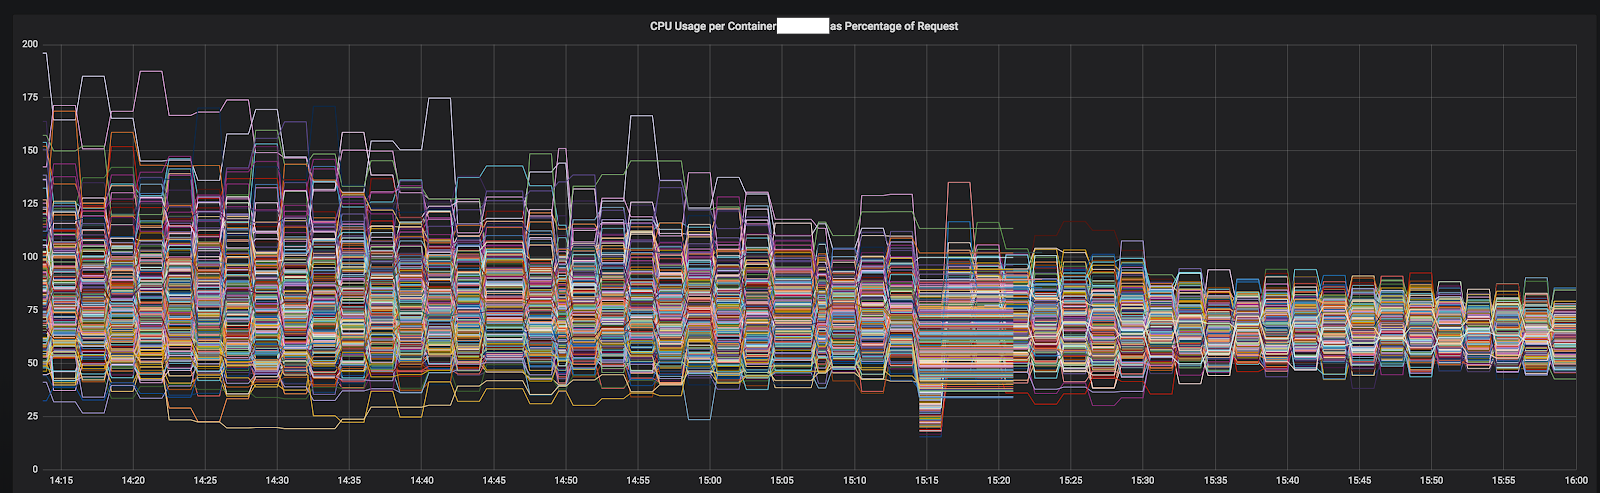This screenshot has height=493, width=1600.
Task: Select the 150 y-axis label
Action: point(30,151)
